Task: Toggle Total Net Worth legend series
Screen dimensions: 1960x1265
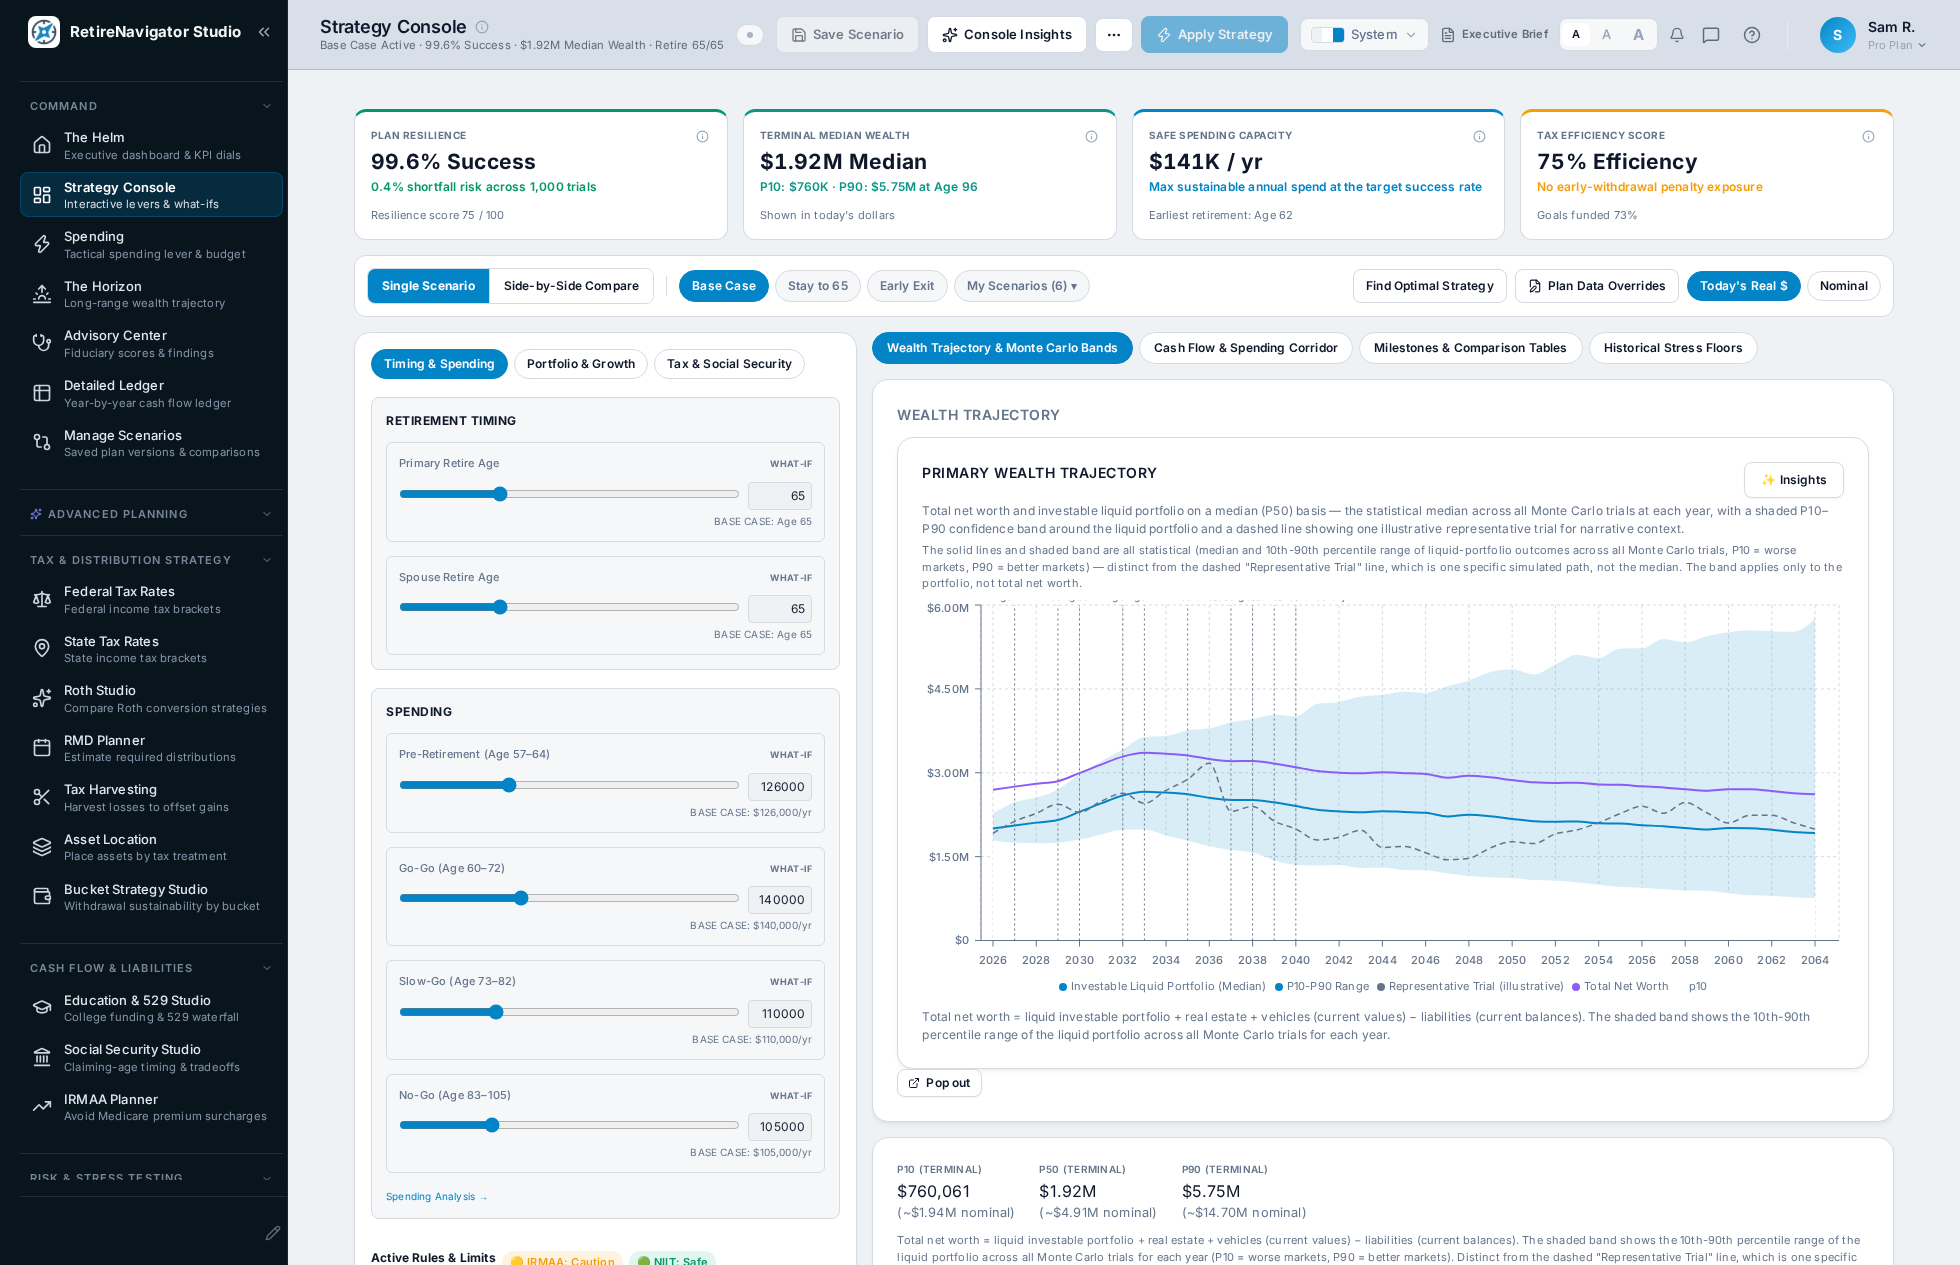Action: click(x=1620, y=987)
